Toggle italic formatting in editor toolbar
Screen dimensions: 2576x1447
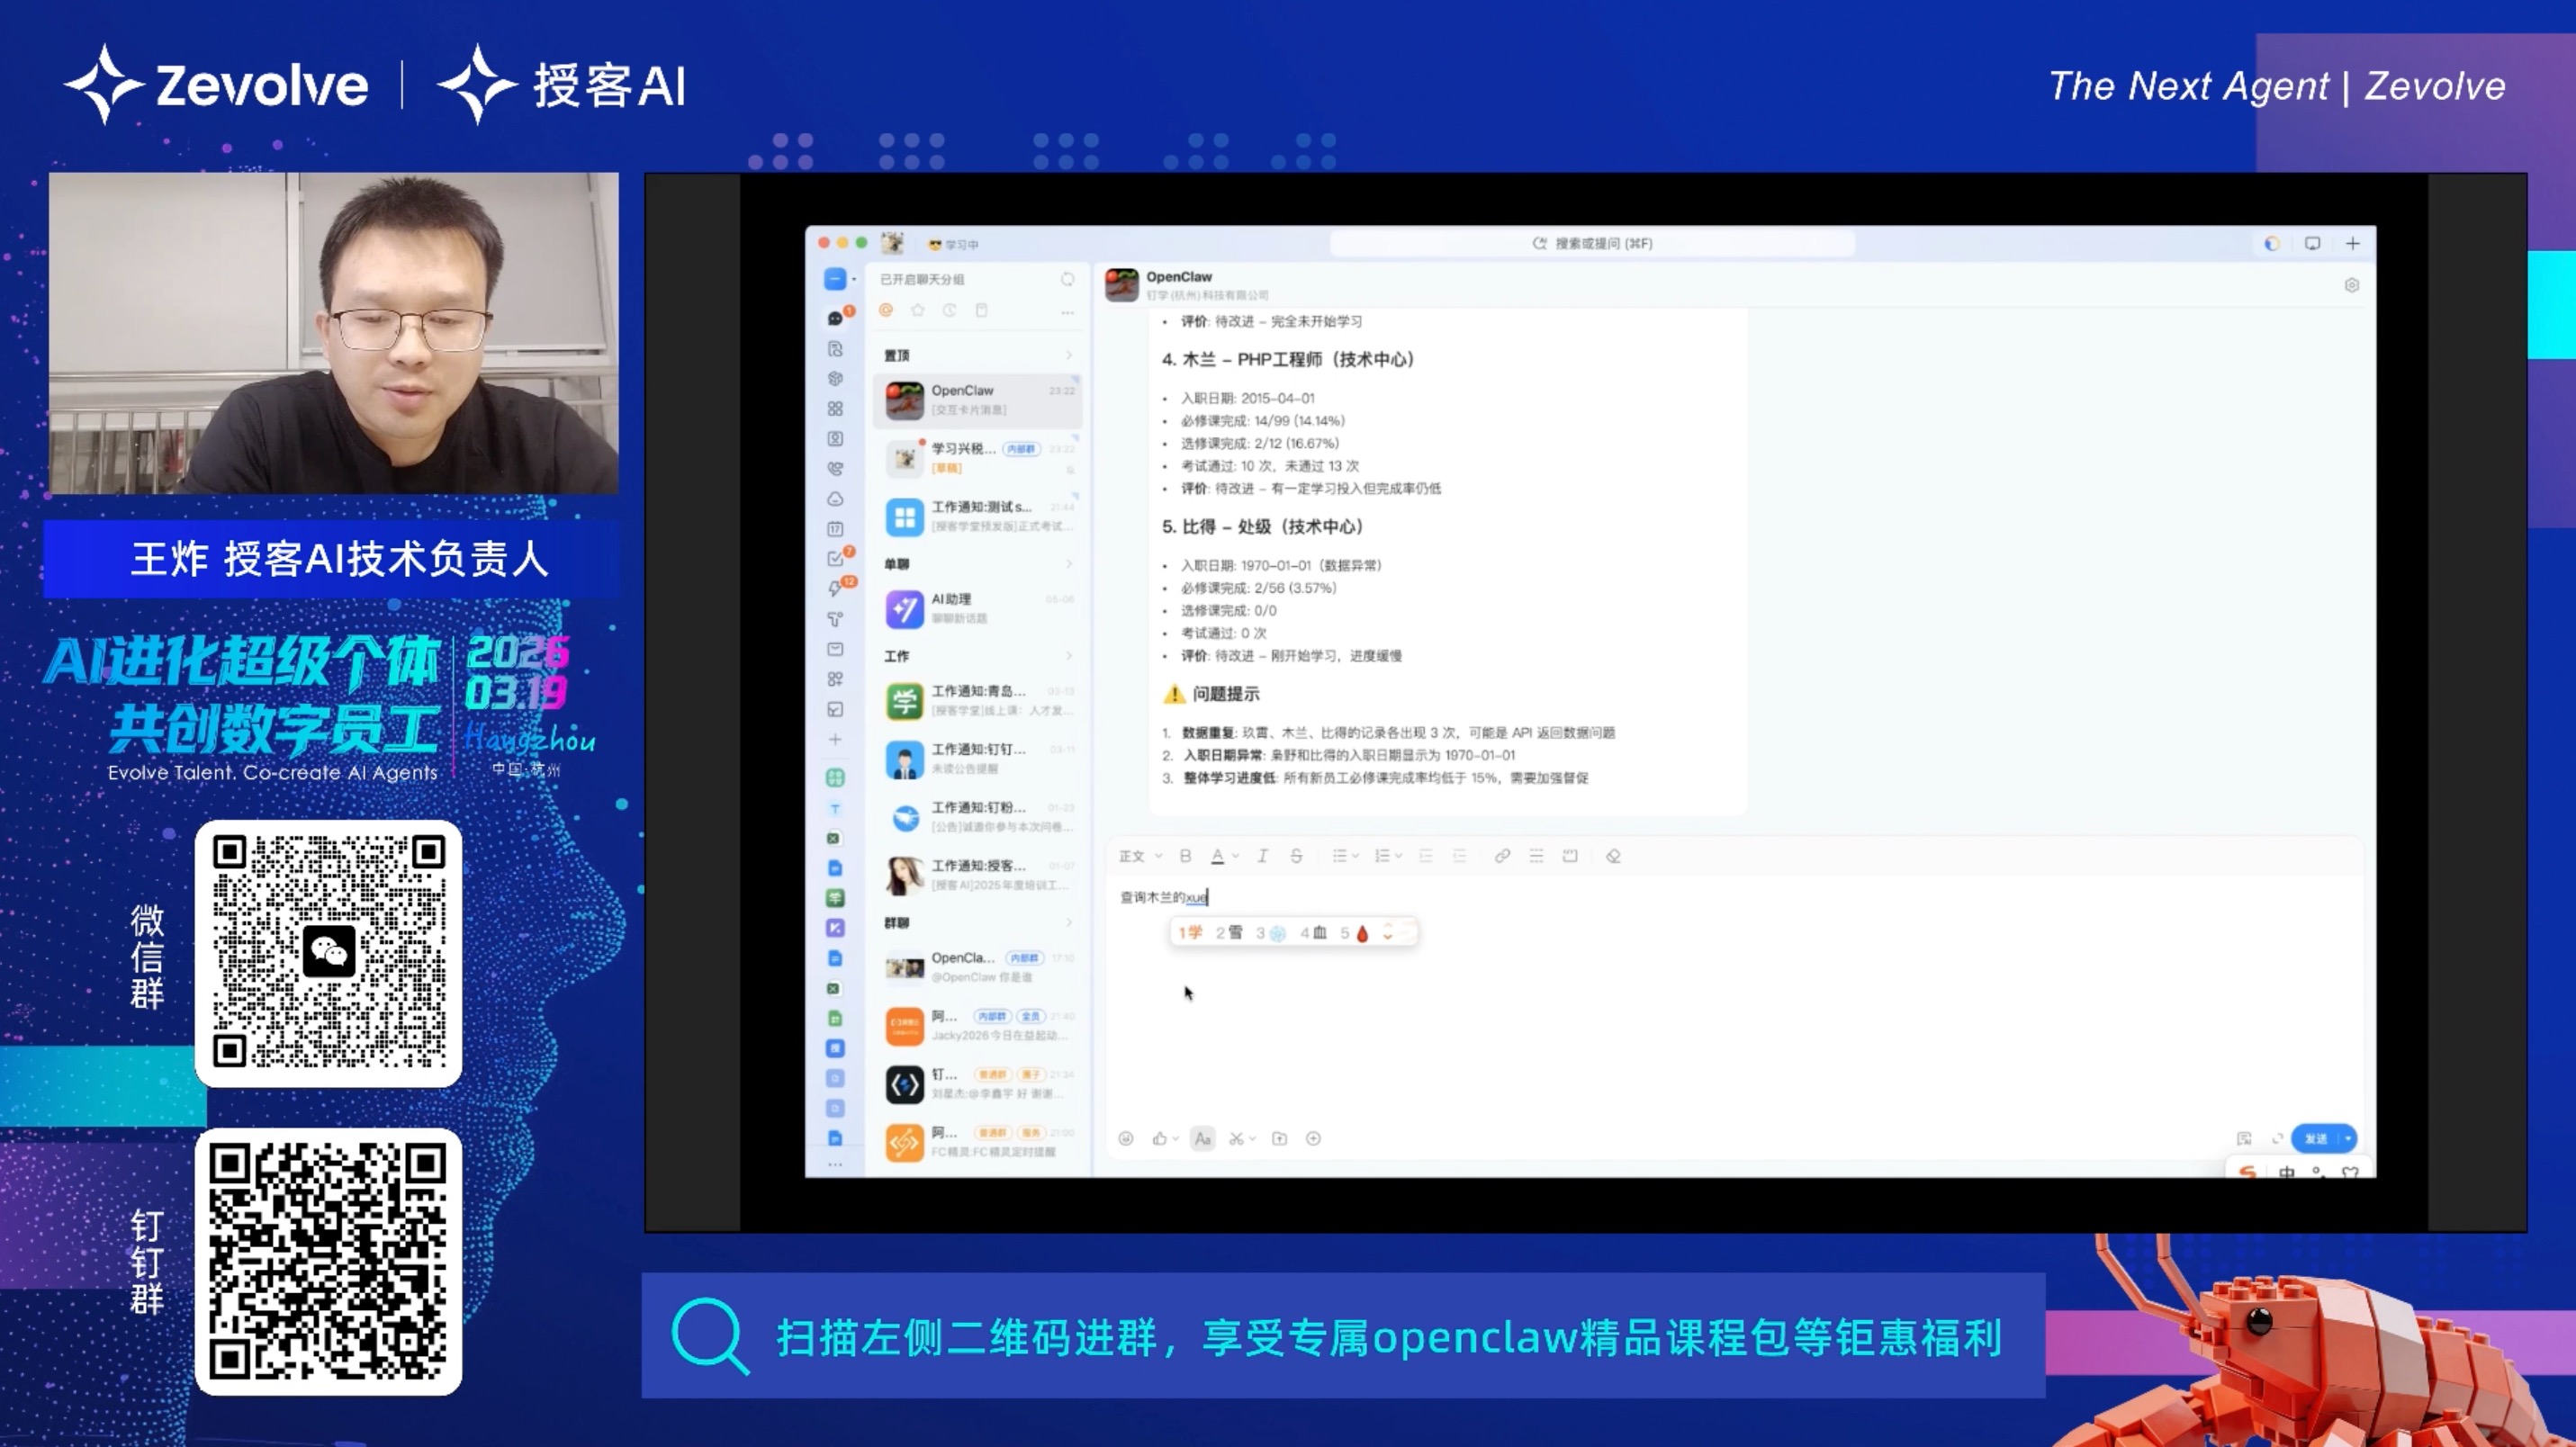coord(1262,856)
